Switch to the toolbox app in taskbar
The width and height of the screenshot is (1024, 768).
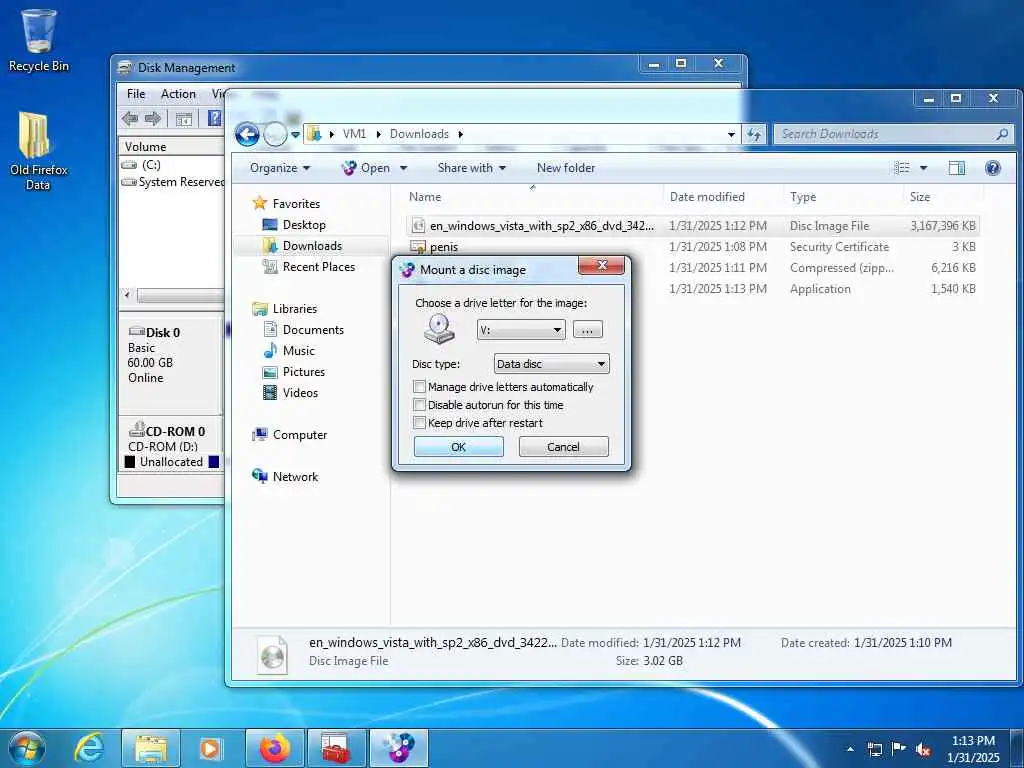point(336,748)
